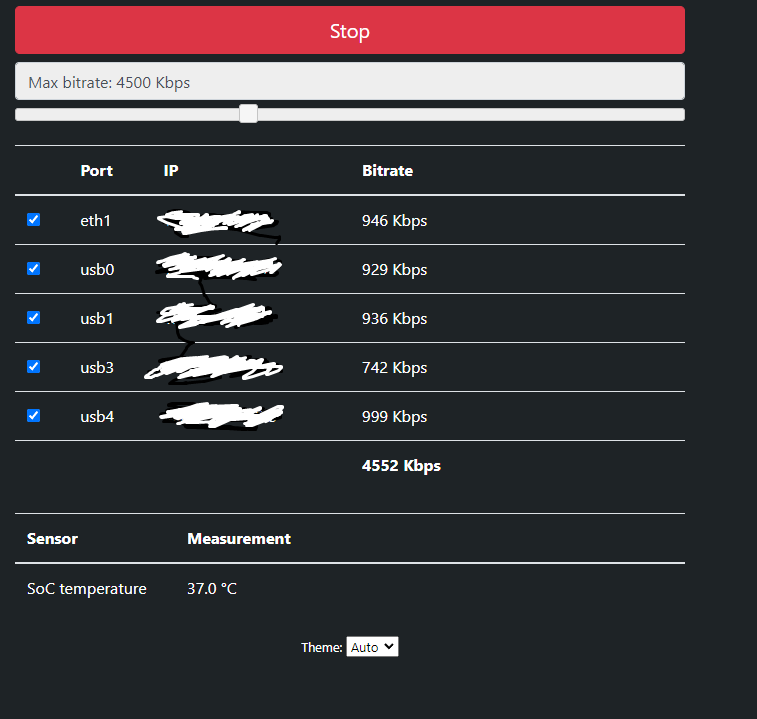
Task: Click the usb4 999 Kbps bitrate value
Action: [x=394, y=417]
